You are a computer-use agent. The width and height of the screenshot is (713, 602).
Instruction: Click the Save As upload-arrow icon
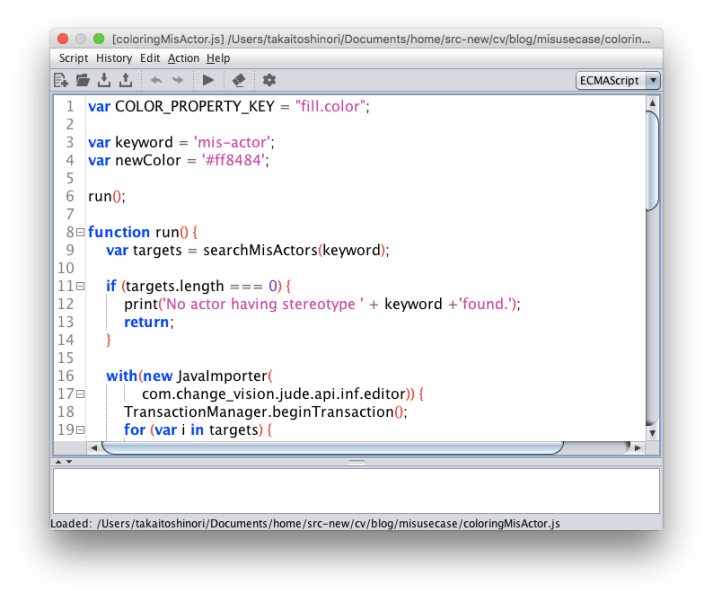(125, 80)
